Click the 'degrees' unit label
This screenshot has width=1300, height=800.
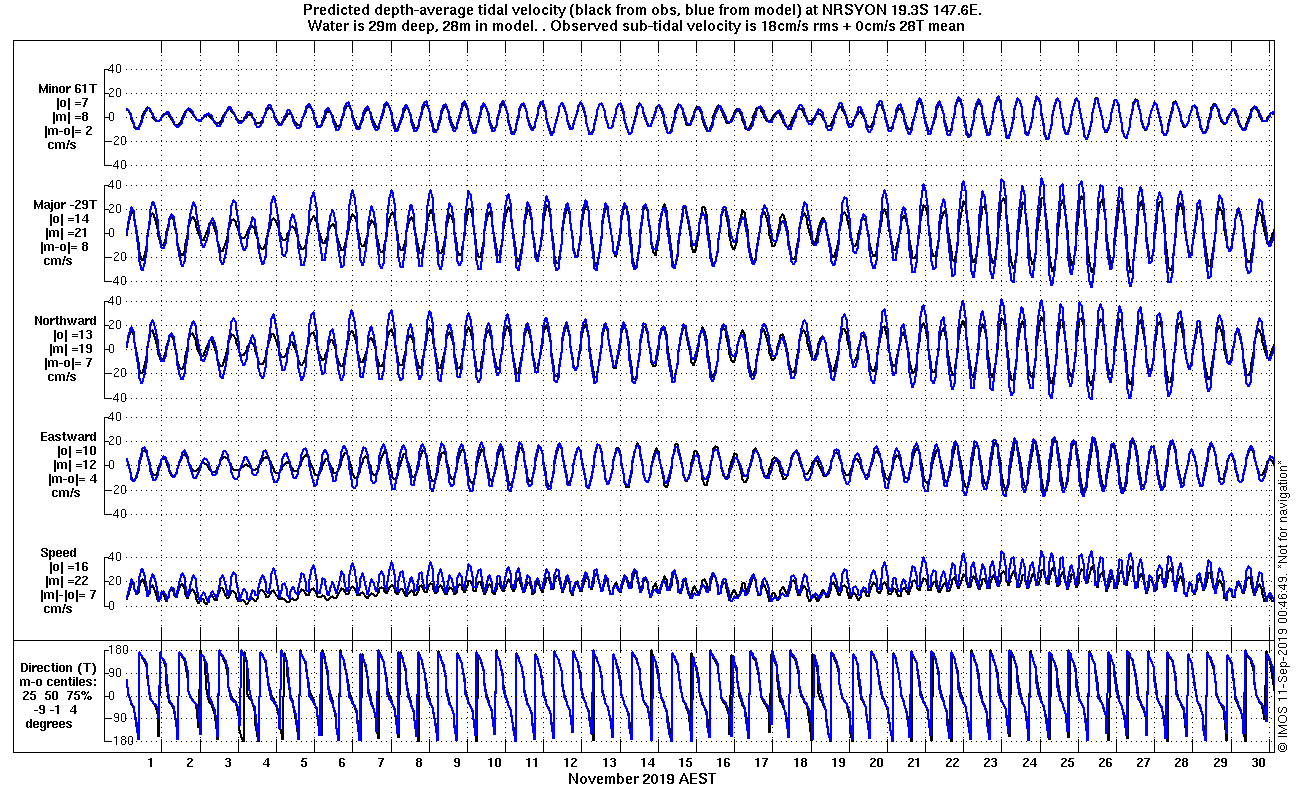click(49, 723)
